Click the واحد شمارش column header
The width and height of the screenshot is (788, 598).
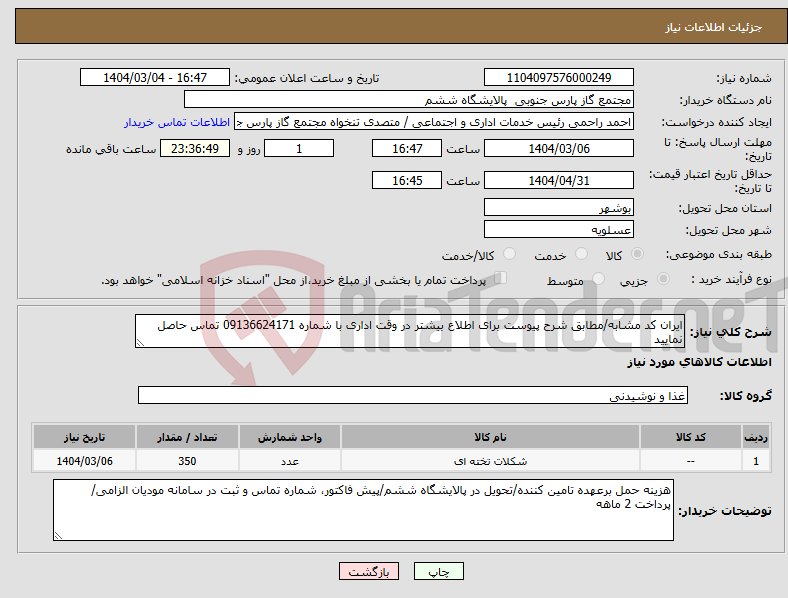289,437
